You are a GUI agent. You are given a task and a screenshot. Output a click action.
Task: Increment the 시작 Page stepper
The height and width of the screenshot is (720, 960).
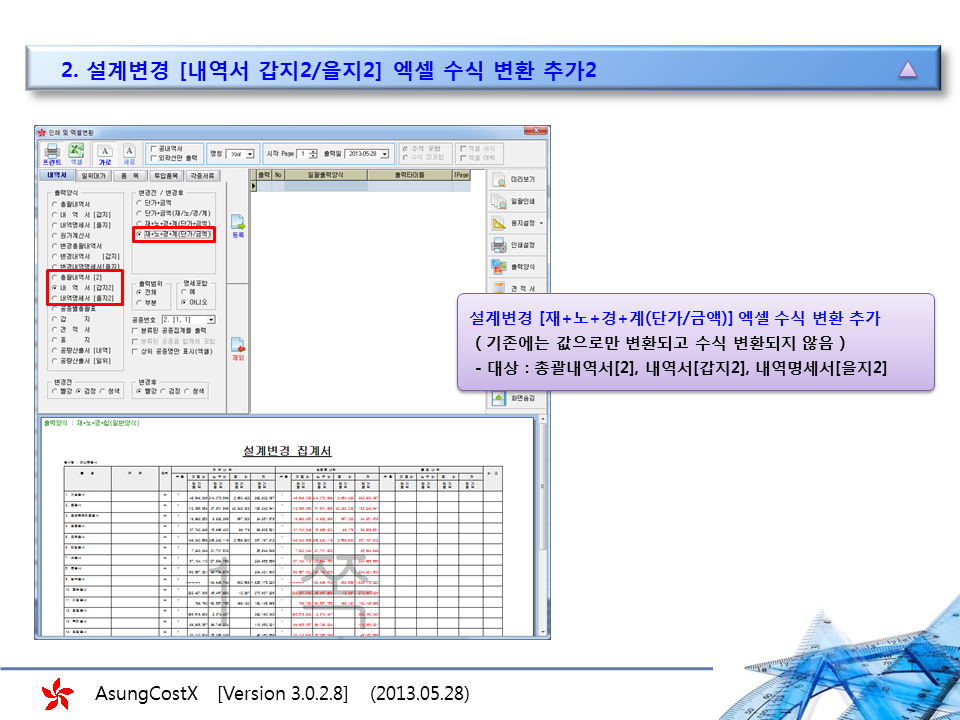(314, 150)
